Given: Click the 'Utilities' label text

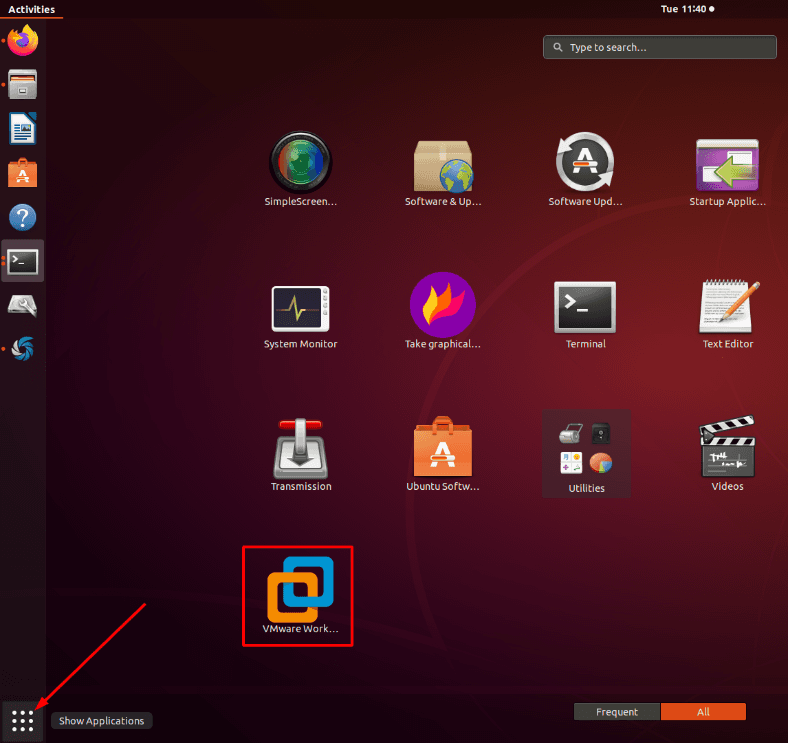Looking at the screenshot, I should (586, 488).
